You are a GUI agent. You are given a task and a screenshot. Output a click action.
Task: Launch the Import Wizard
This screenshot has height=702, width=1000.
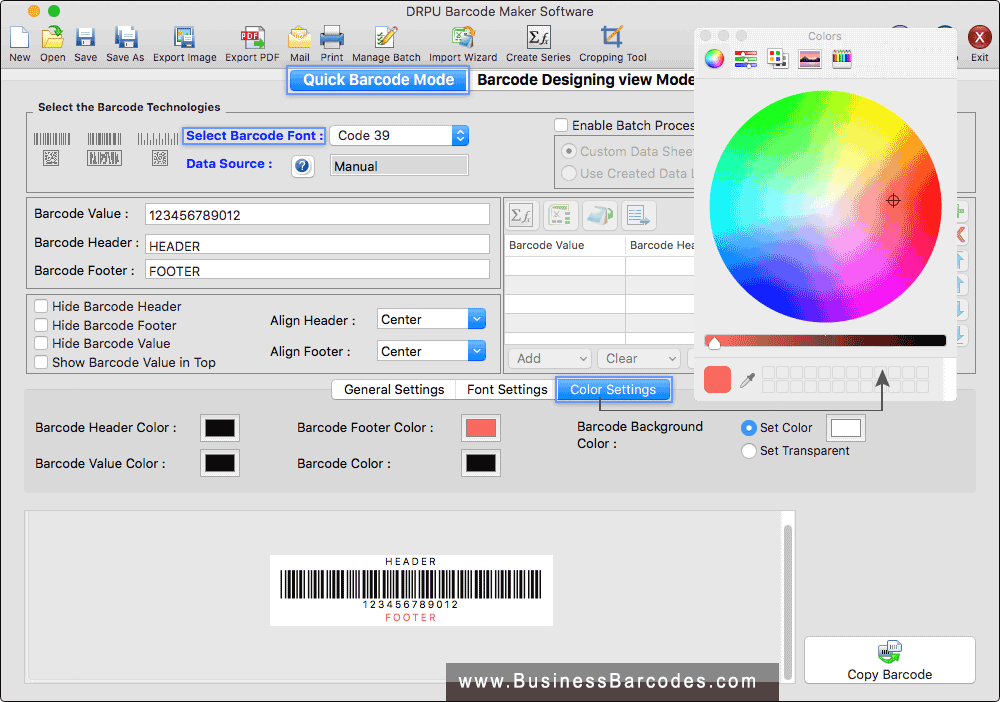pos(463,38)
